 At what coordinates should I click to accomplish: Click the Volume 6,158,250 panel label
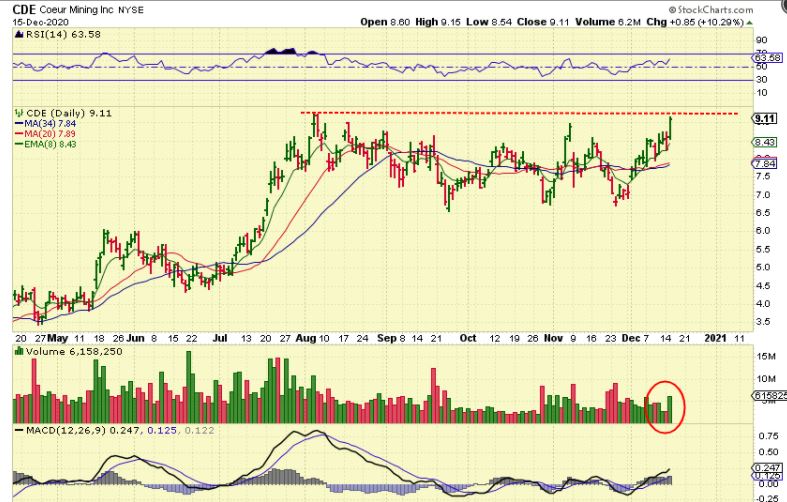point(74,351)
